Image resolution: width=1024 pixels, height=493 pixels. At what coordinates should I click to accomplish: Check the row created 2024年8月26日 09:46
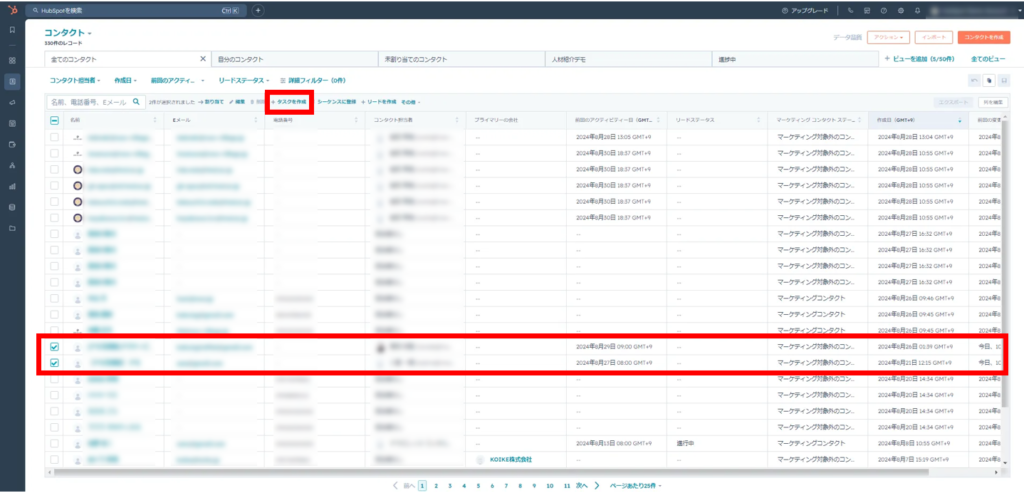[54, 298]
